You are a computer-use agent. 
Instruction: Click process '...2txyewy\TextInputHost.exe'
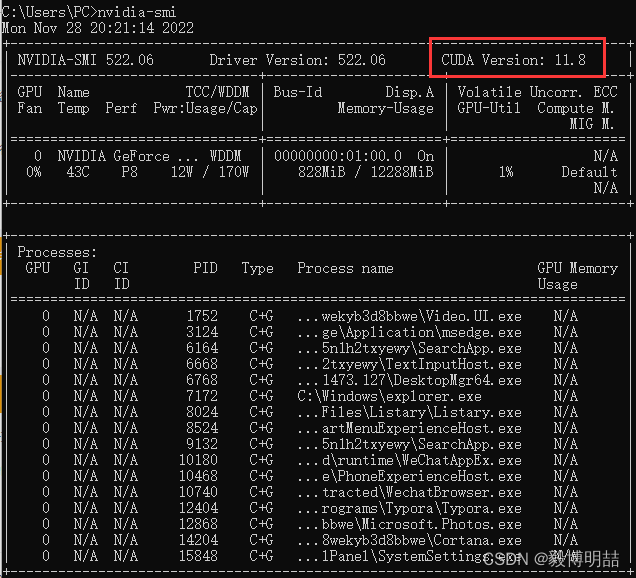(x=409, y=364)
